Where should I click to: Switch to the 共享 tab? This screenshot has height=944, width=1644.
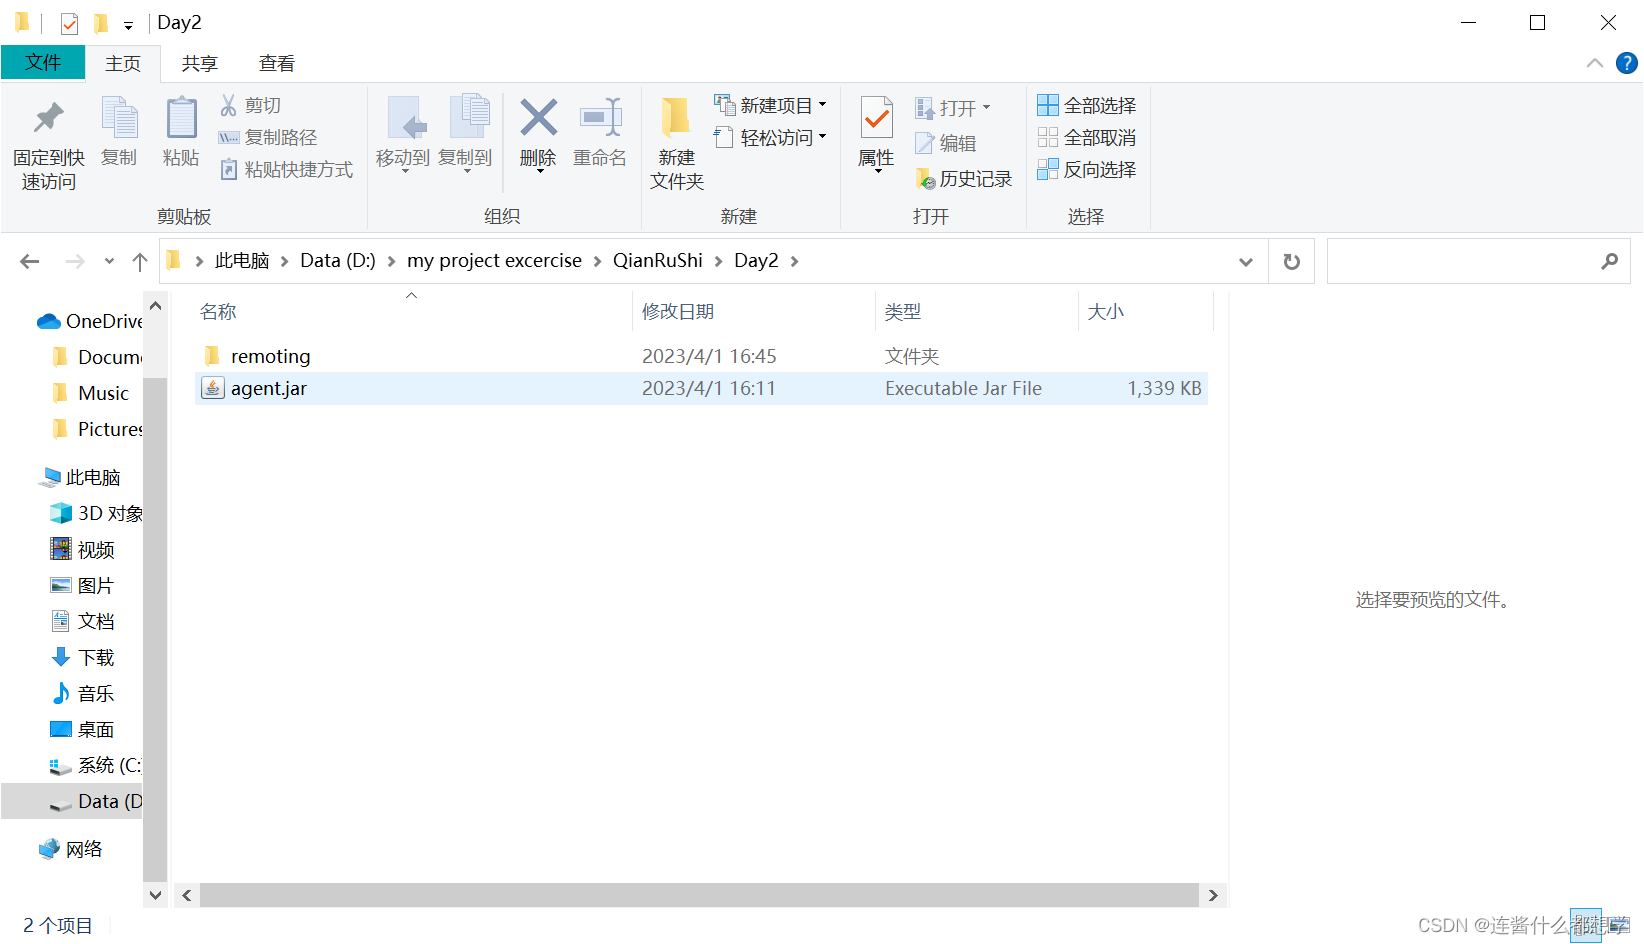pos(199,62)
